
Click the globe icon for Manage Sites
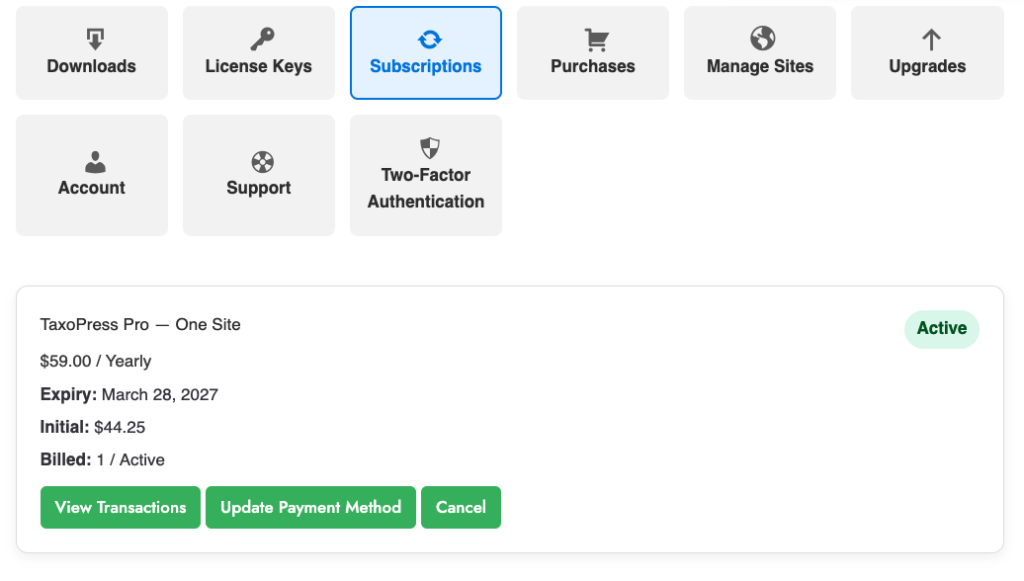click(760, 38)
